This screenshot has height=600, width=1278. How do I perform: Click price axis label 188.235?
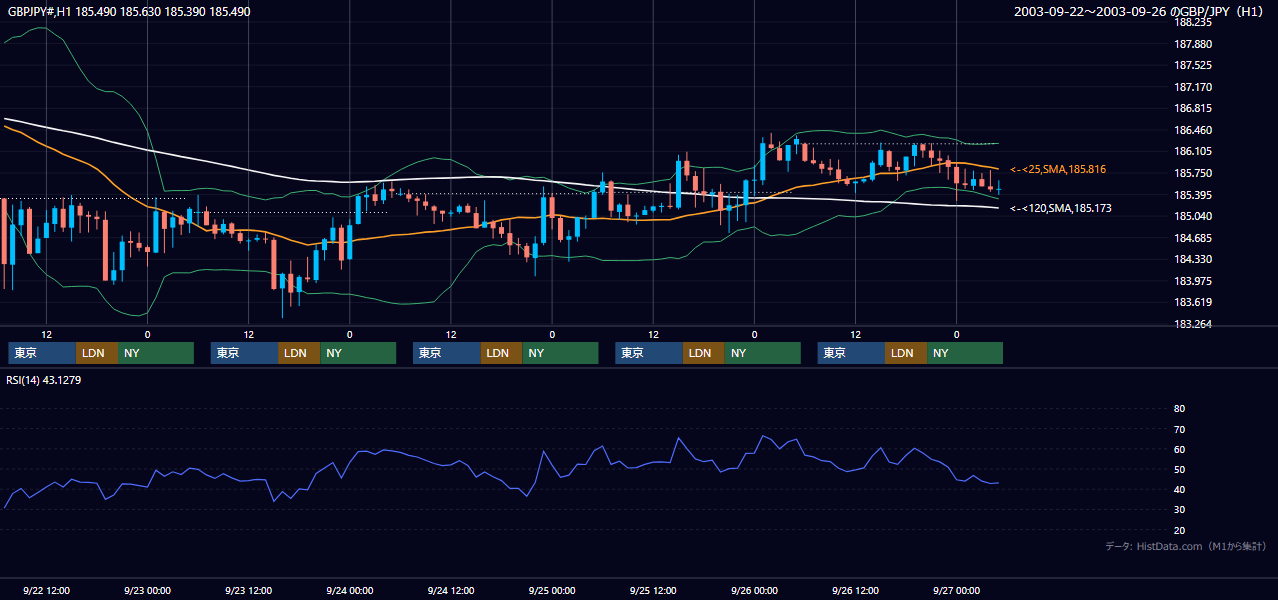coord(1193,22)
